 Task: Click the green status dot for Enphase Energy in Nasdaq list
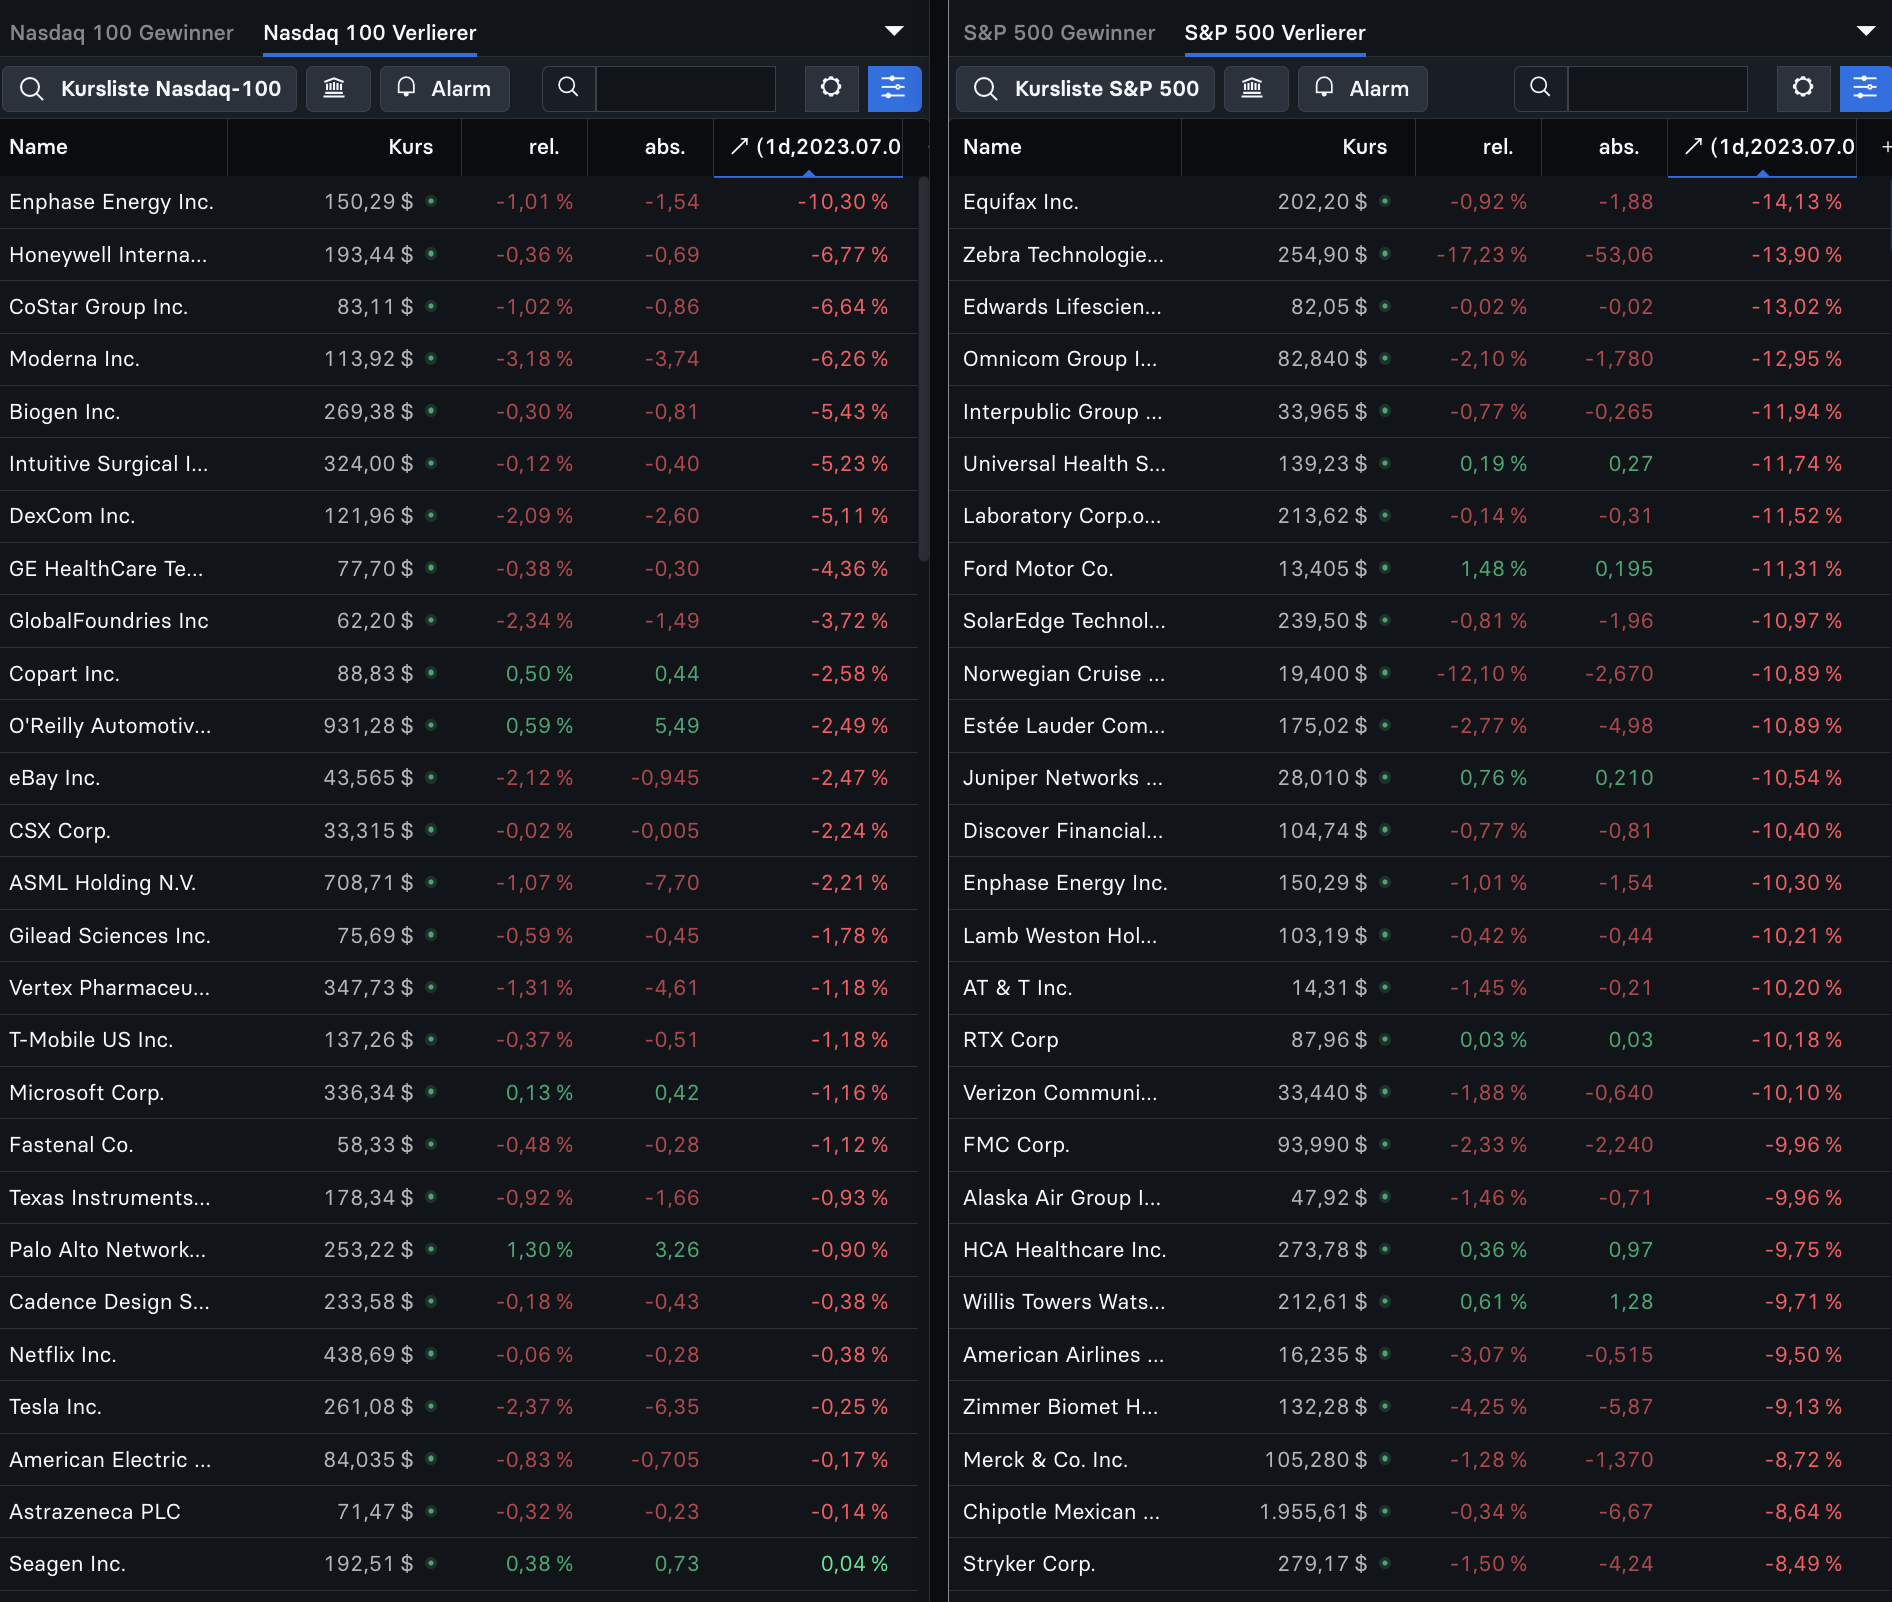tap(431, 201)
